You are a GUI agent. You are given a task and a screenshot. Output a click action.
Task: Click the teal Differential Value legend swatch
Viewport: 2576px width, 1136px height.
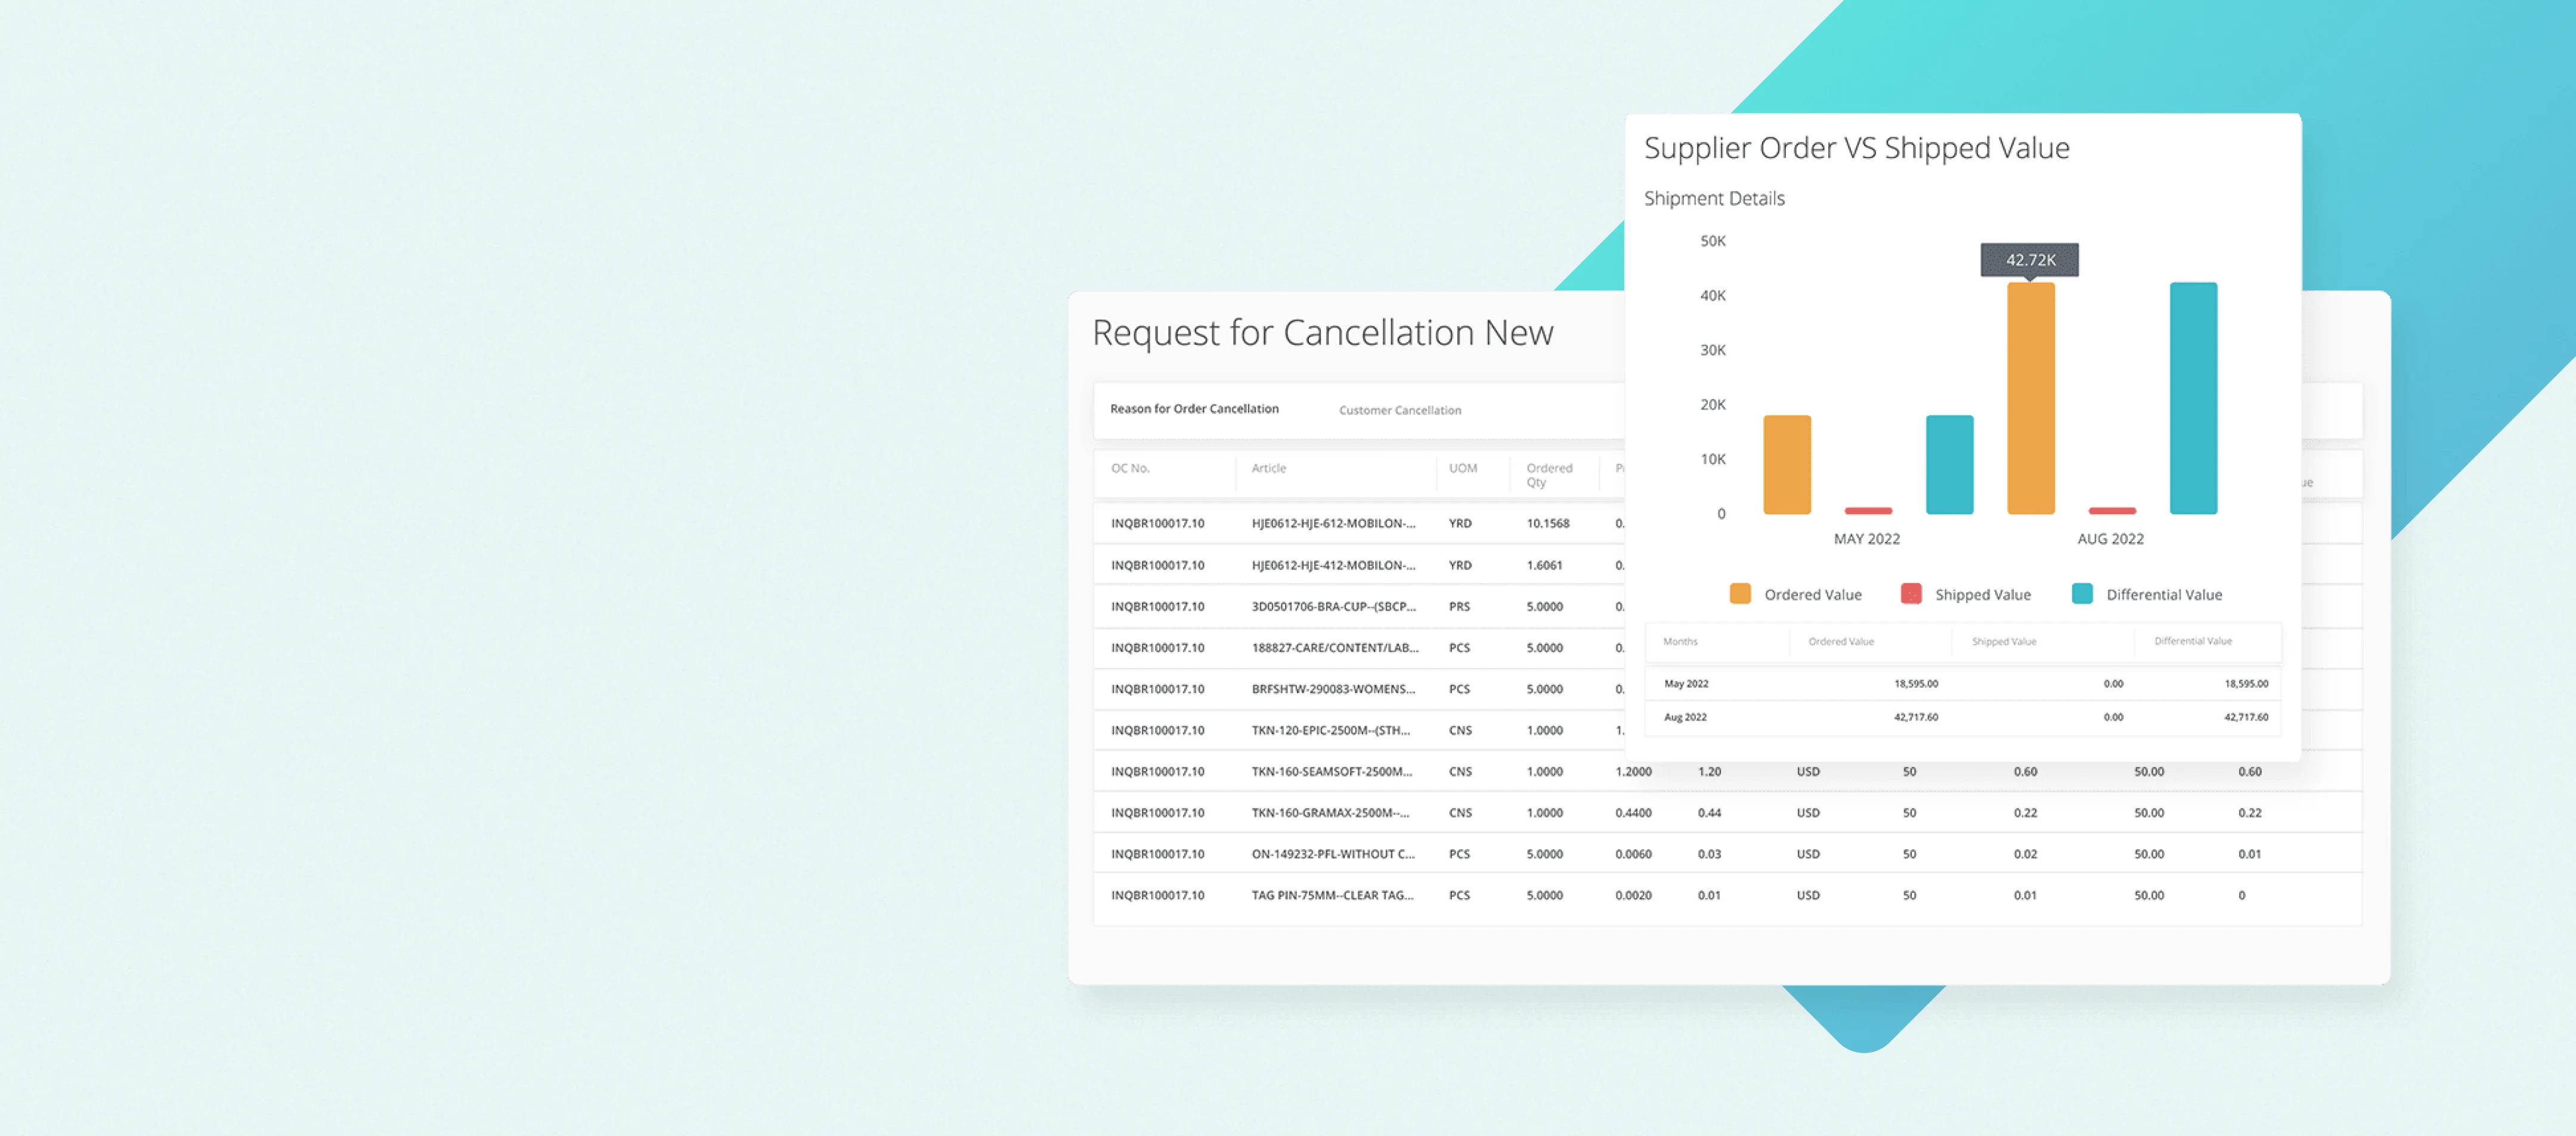coord(2082,593)
